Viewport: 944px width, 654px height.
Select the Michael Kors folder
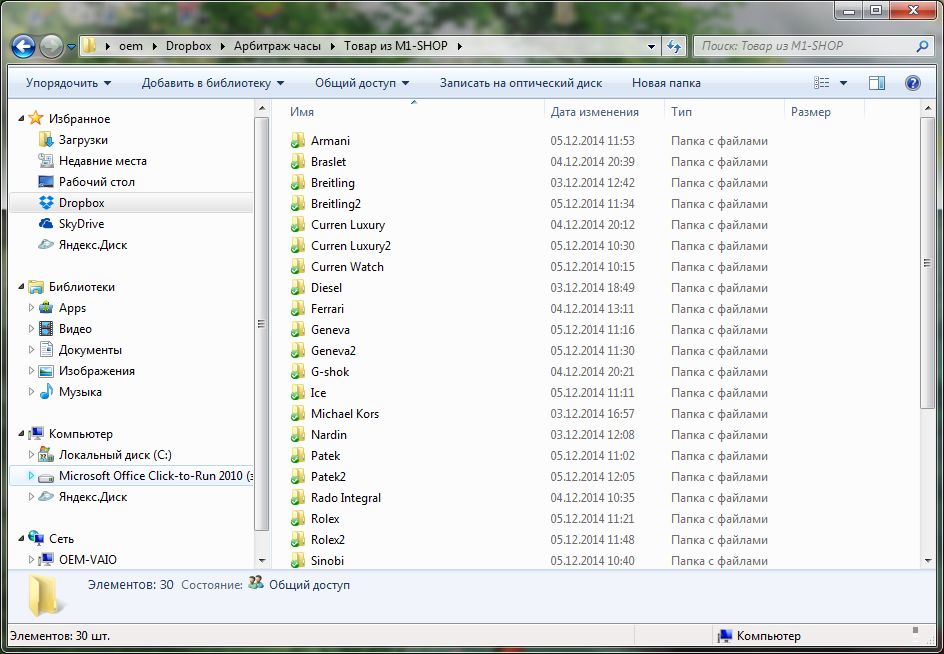click(344, 414)
